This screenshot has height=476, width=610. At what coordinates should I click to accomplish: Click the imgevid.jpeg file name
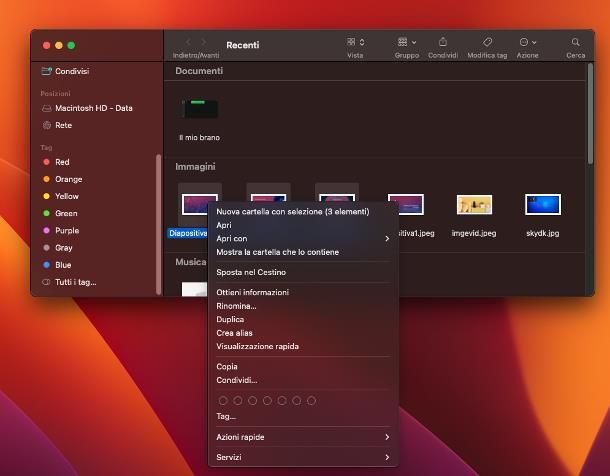[x=474, y=233]
